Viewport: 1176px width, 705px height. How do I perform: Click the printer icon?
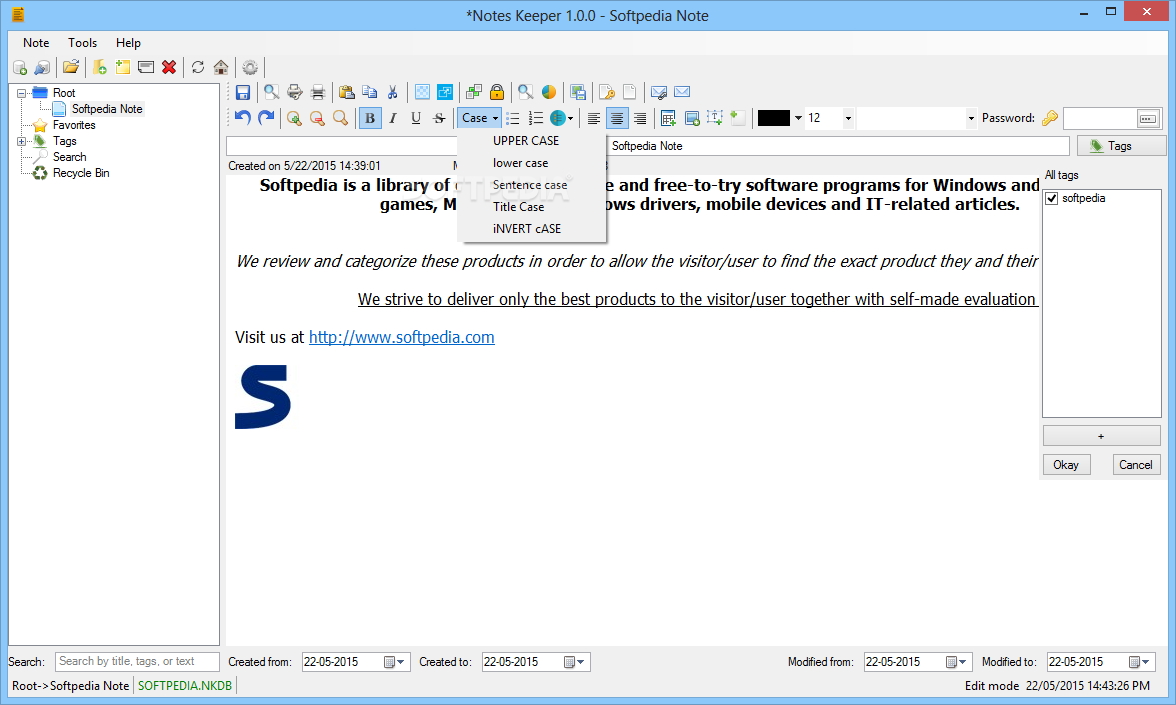click(318, 92)
